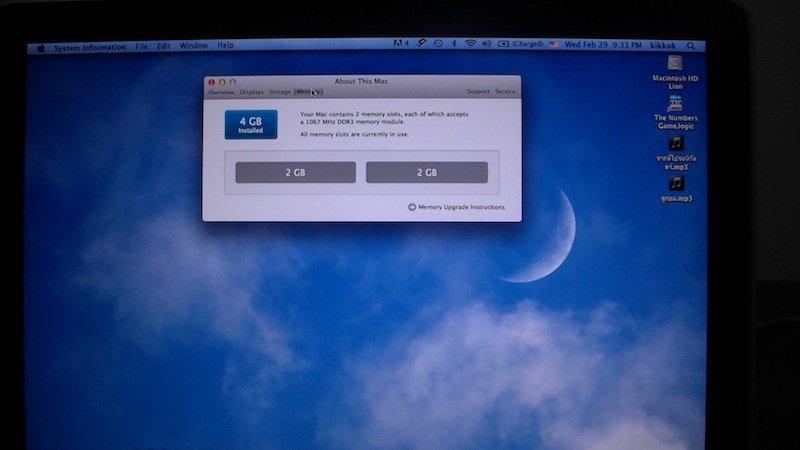Click the Memory Upgrade Instructions link

point(461,207)
